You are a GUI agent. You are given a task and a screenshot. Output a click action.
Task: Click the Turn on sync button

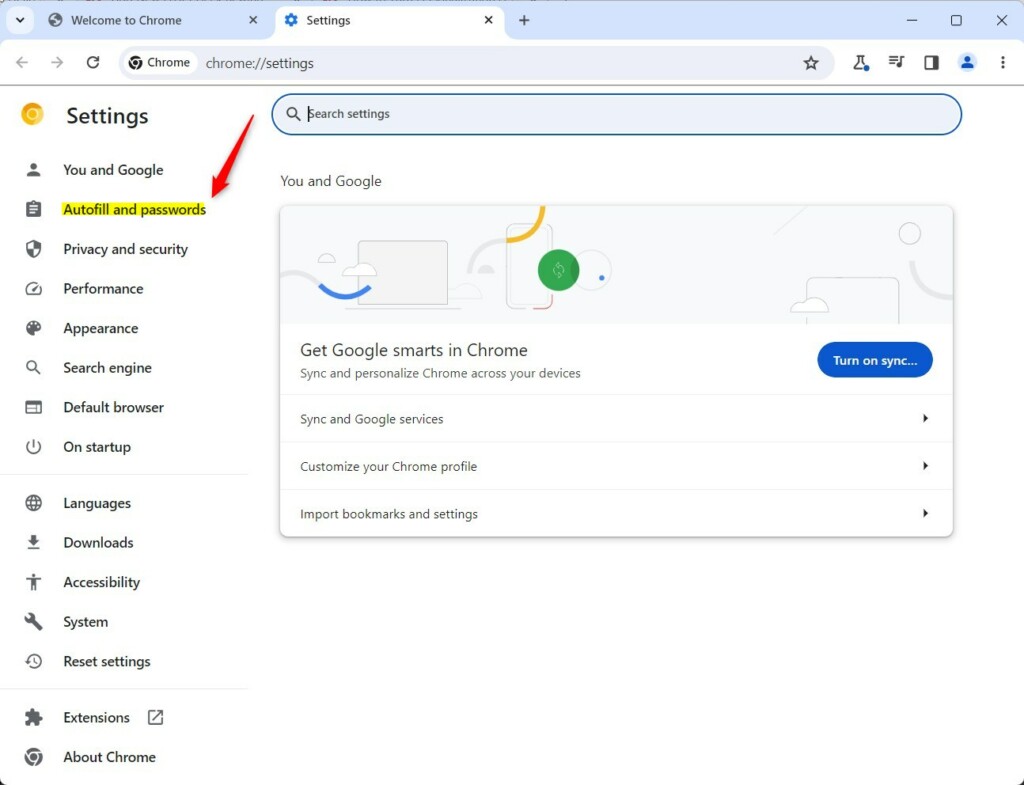pos(874,360)
